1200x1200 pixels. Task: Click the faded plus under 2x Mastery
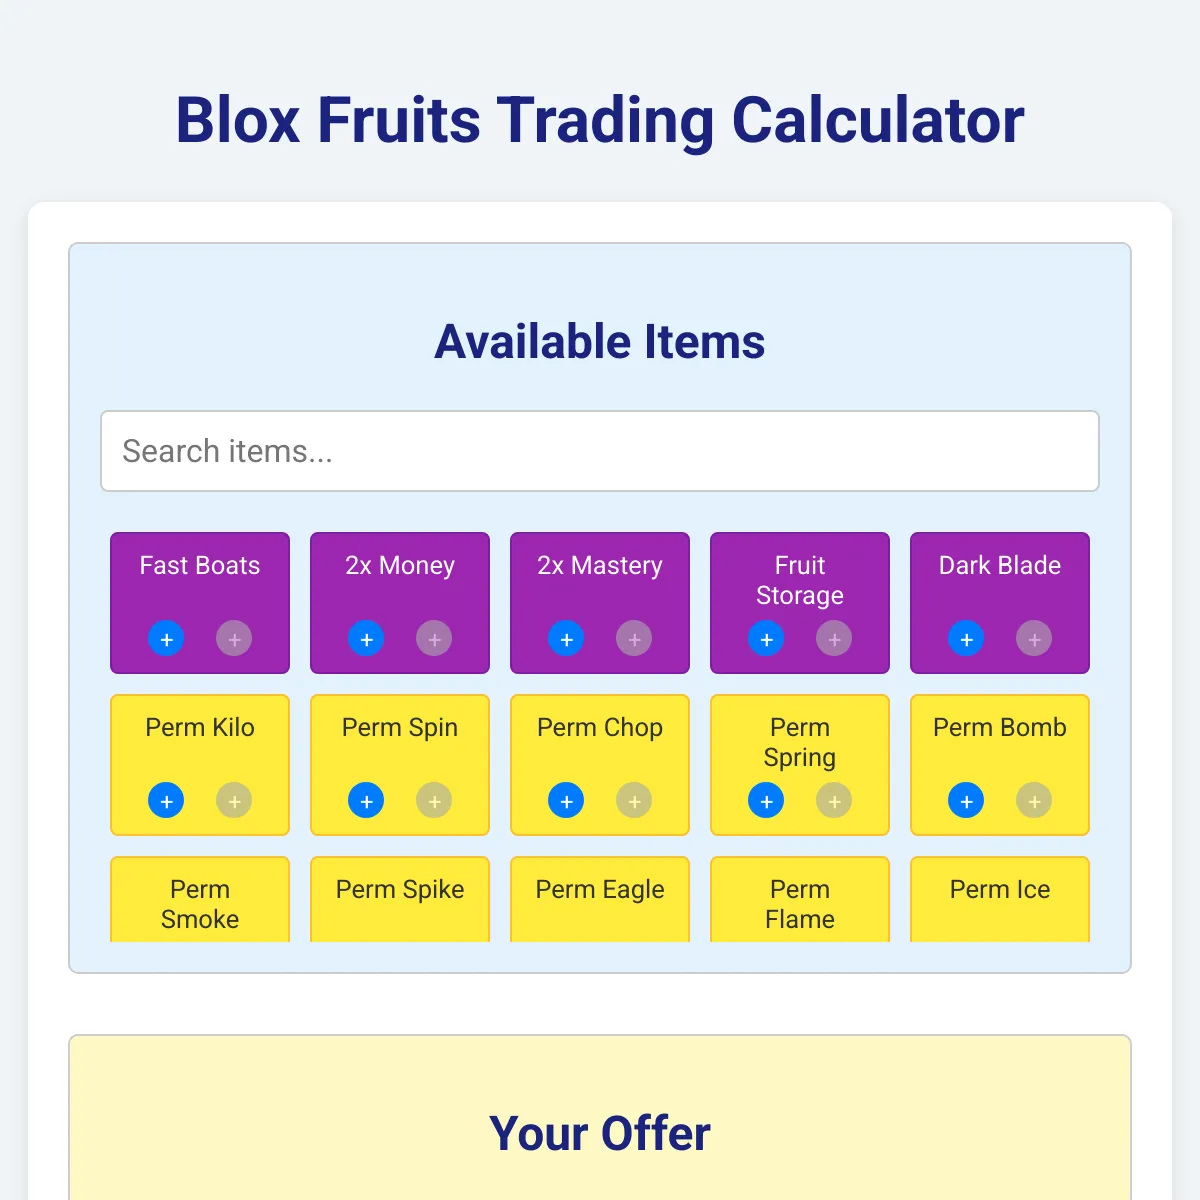click(634, 638)
